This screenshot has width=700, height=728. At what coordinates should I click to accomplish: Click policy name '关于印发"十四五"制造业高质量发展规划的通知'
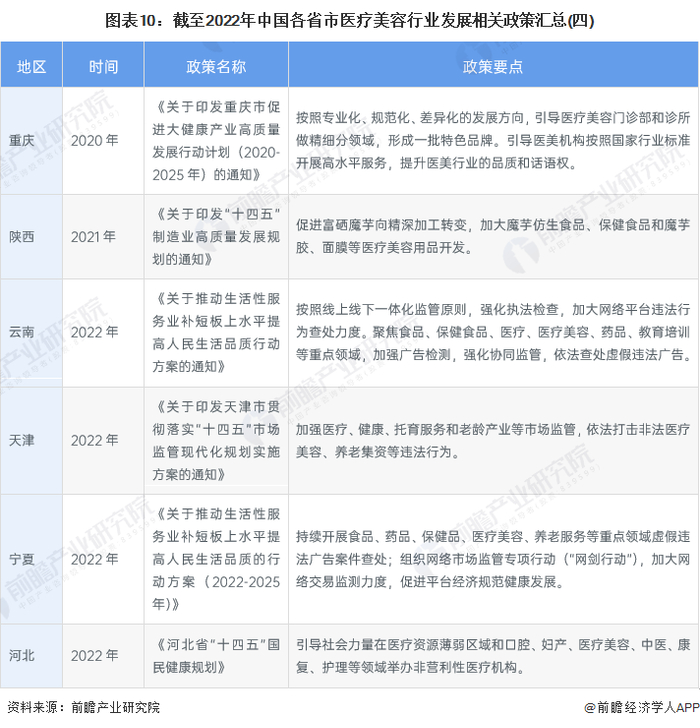[216, 237]
